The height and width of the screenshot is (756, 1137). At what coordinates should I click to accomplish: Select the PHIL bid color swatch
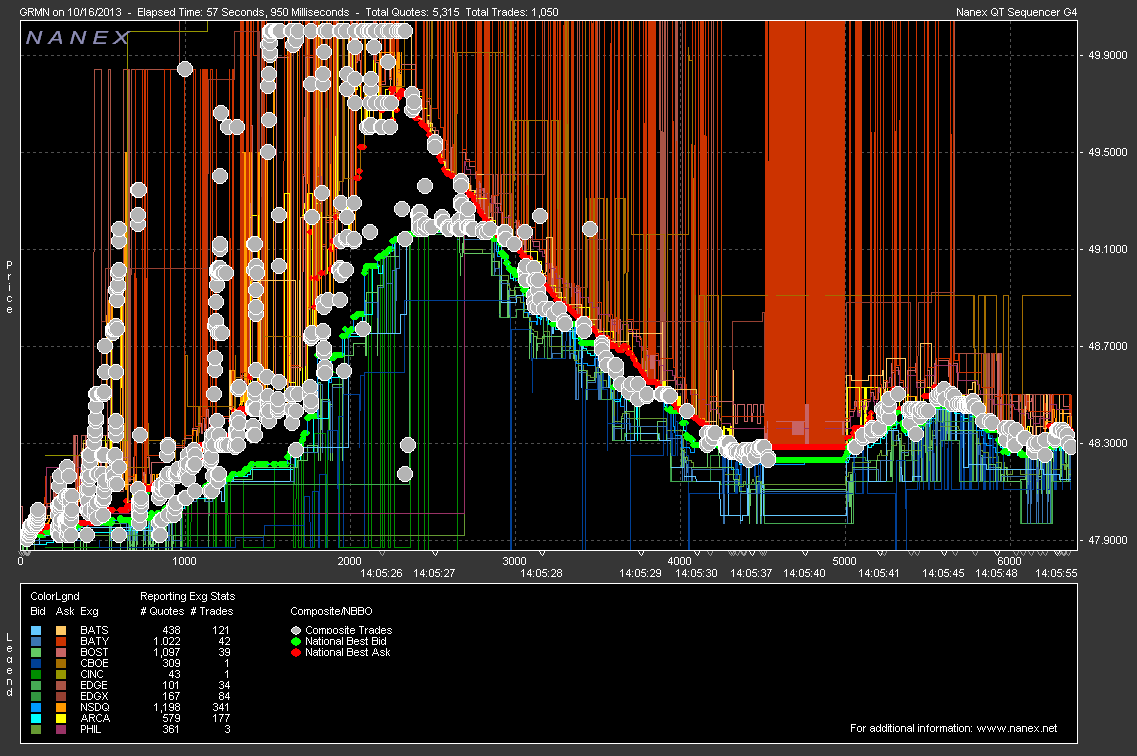tap(37, 729)
